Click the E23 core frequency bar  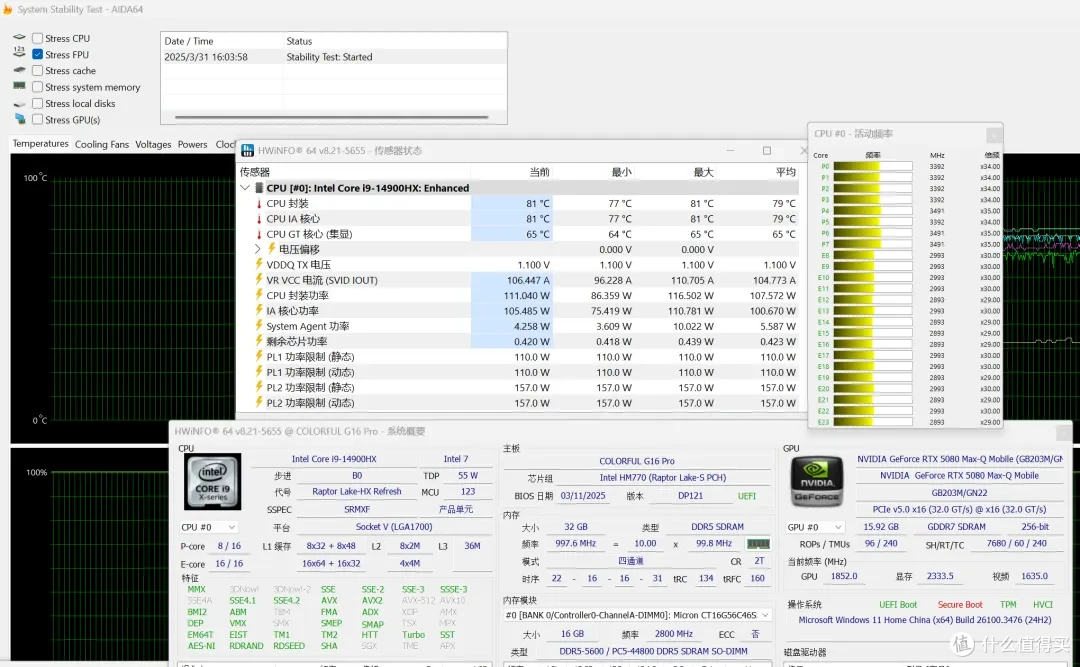[x=873, y=422]
